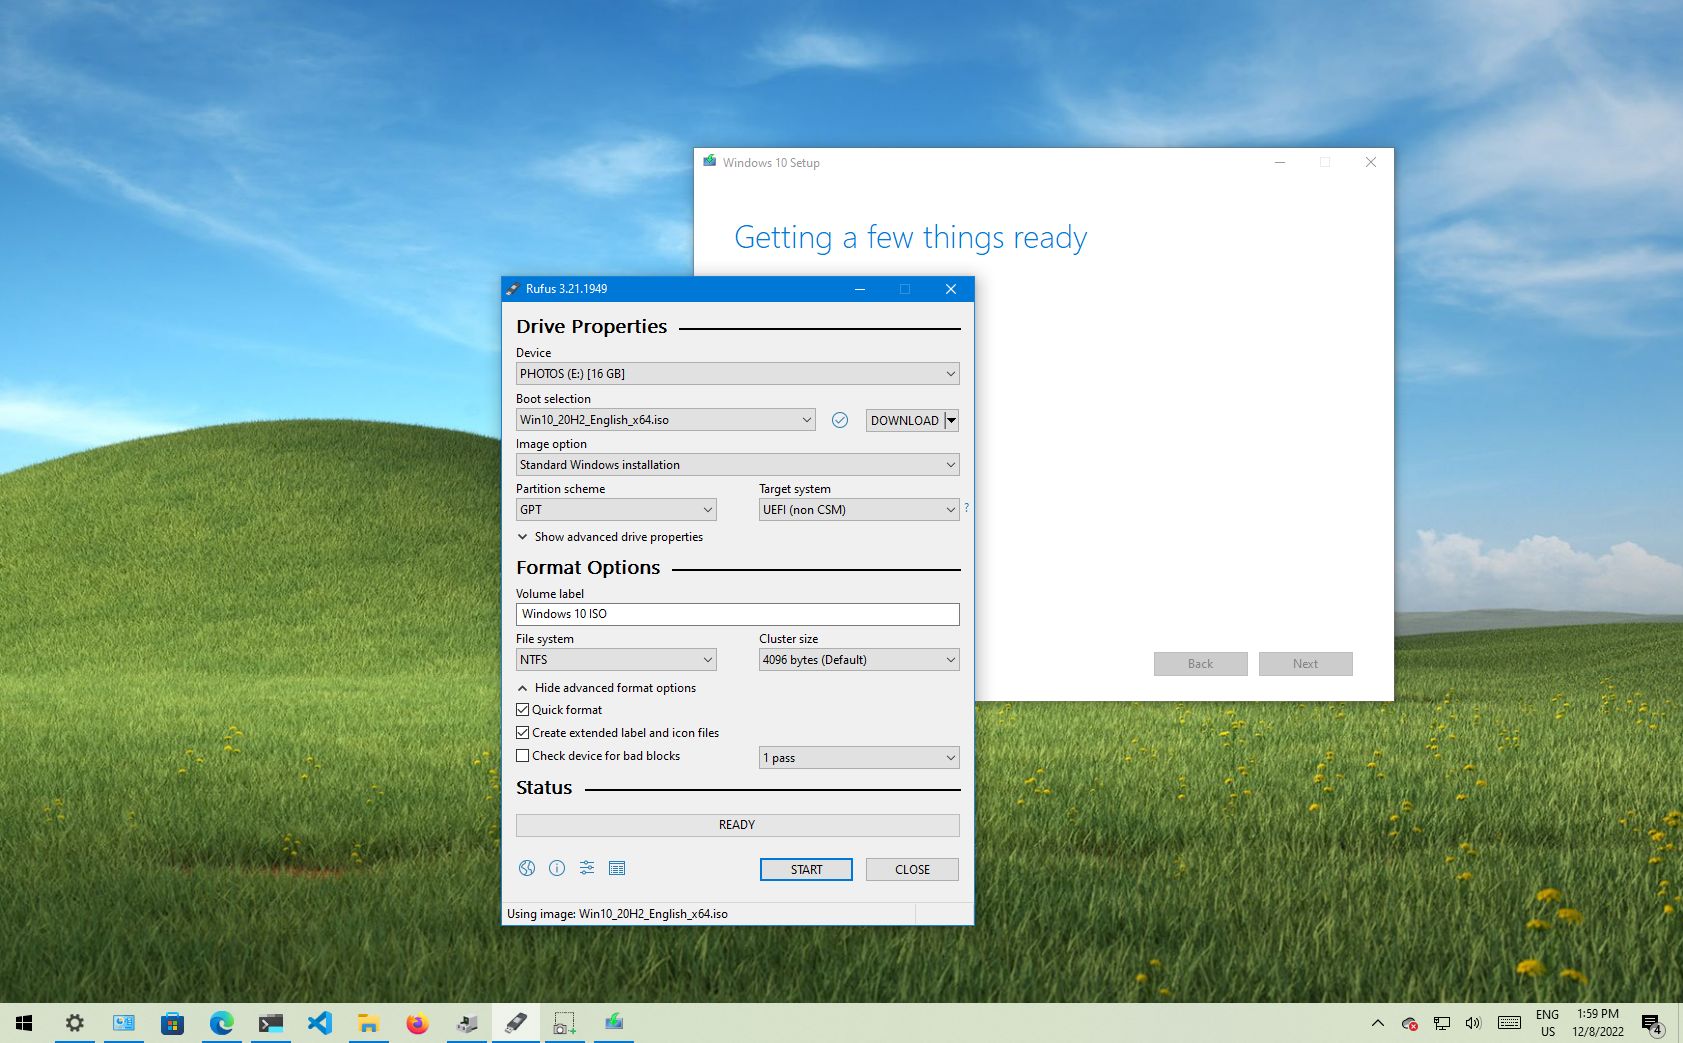Image resolution: width=1683 pixels, height=1043 pixels.
Task: Edit the Volume label field Windows 10 ISO
Action: point(737,613)
